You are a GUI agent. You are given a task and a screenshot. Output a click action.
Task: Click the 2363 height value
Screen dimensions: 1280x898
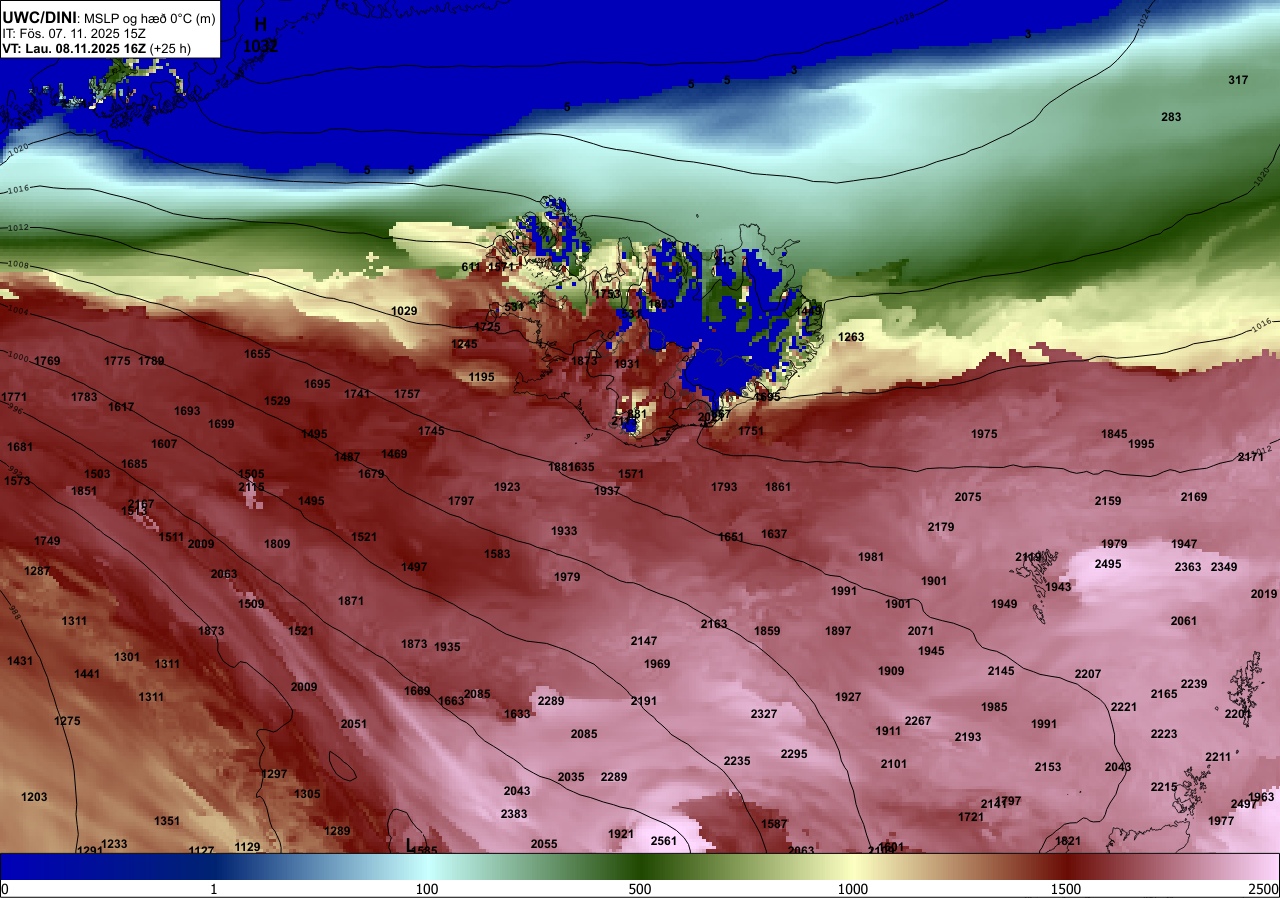(1188, 567)
